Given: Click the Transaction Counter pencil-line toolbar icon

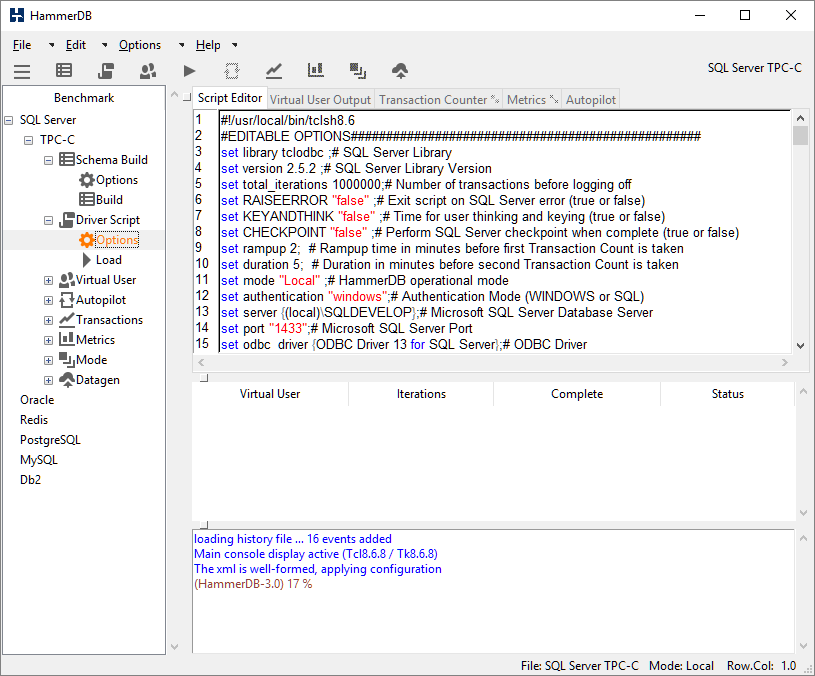Looking at the screenshot, I should pos(274,71).
